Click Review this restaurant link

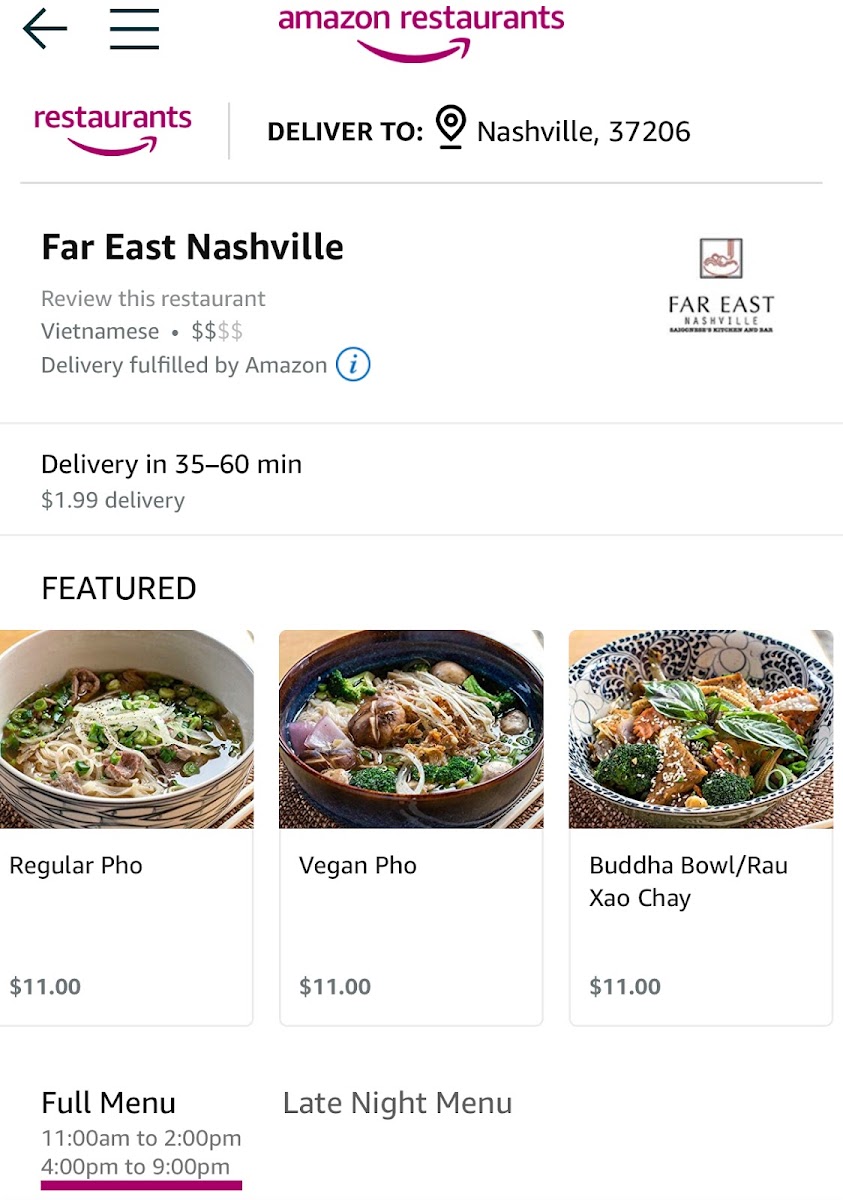pyautogui.click(x=153, y=299)
